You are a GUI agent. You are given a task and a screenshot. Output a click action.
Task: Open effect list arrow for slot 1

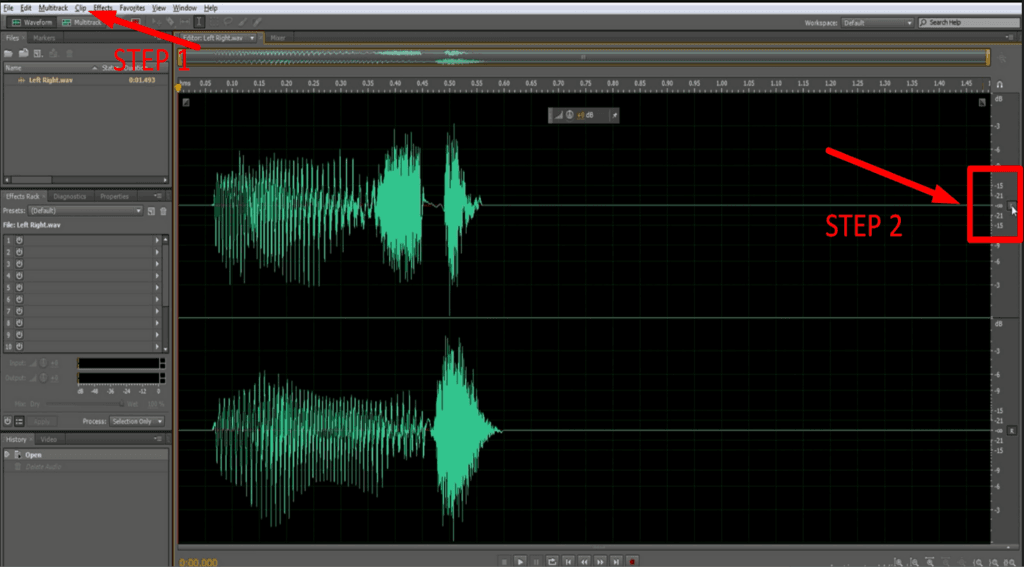157,240
